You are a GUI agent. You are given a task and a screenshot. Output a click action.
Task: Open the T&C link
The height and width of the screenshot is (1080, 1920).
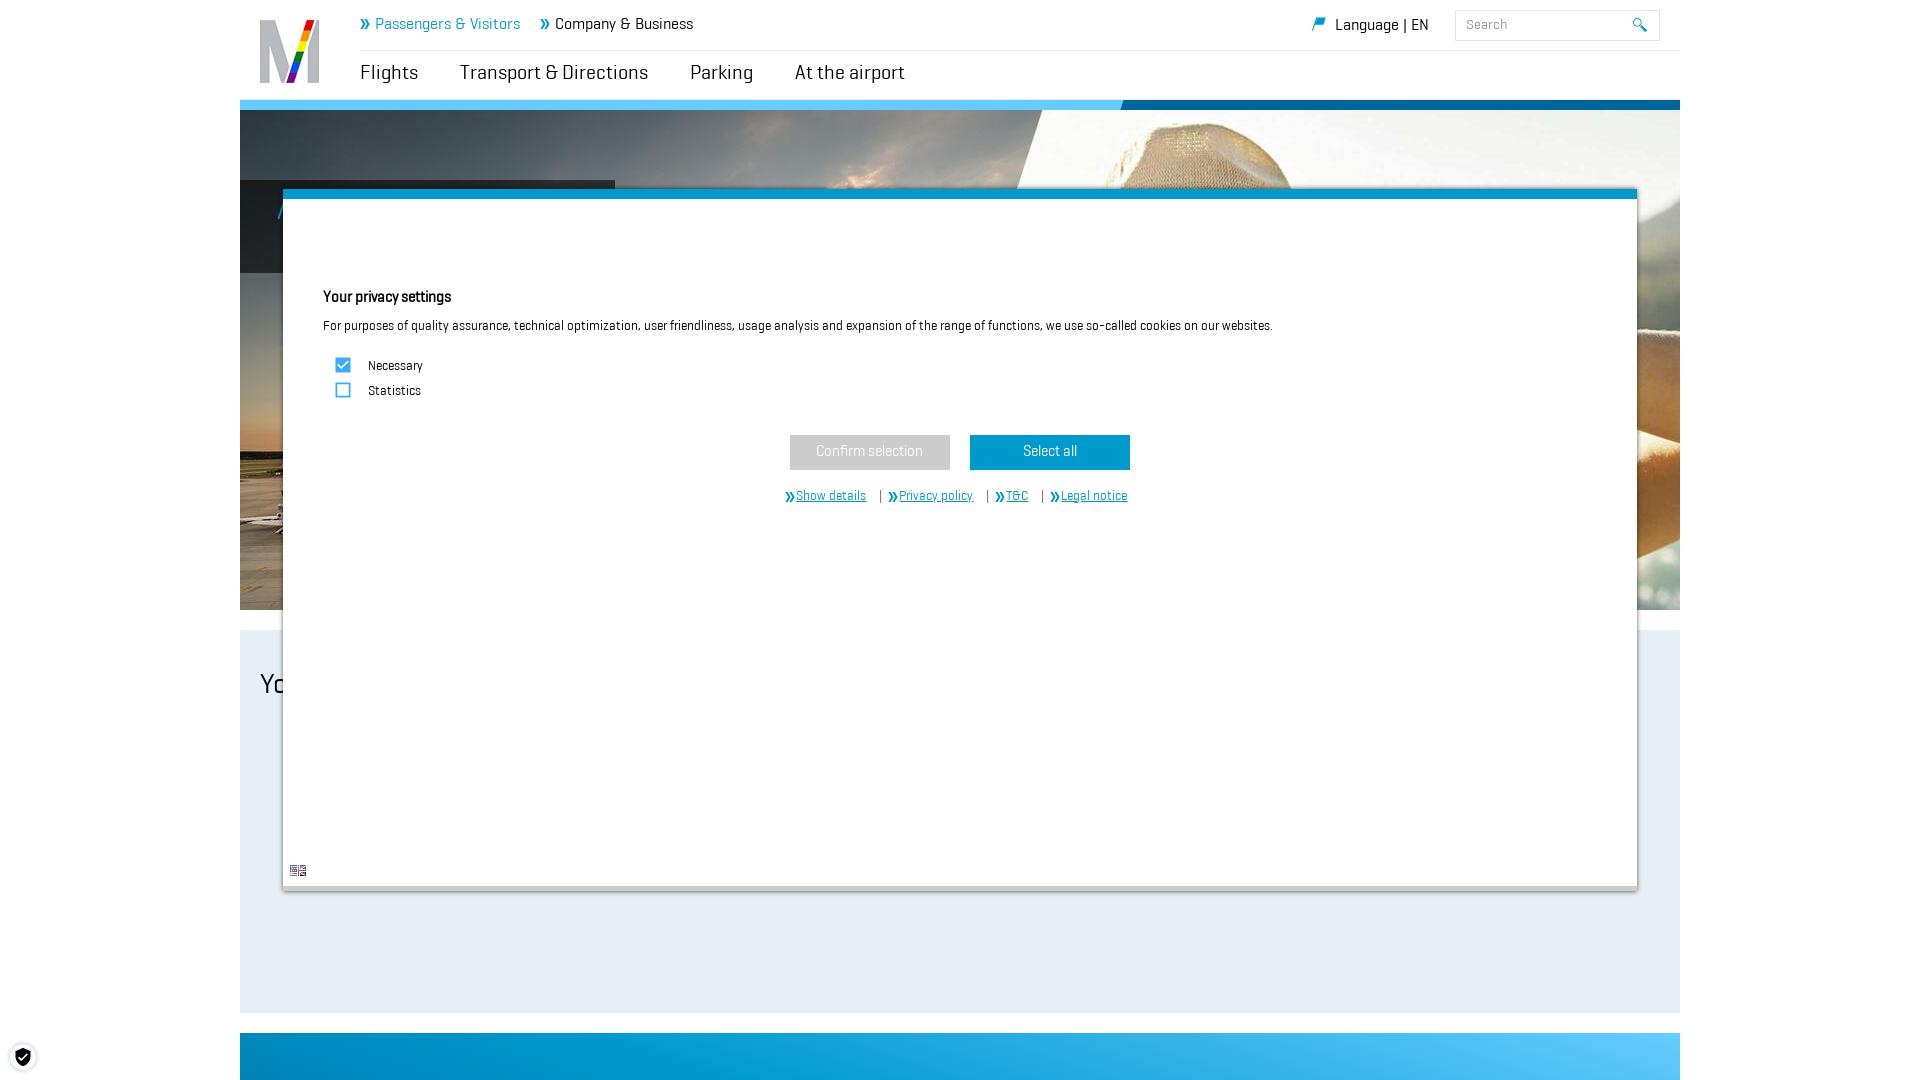(1012, 496)
